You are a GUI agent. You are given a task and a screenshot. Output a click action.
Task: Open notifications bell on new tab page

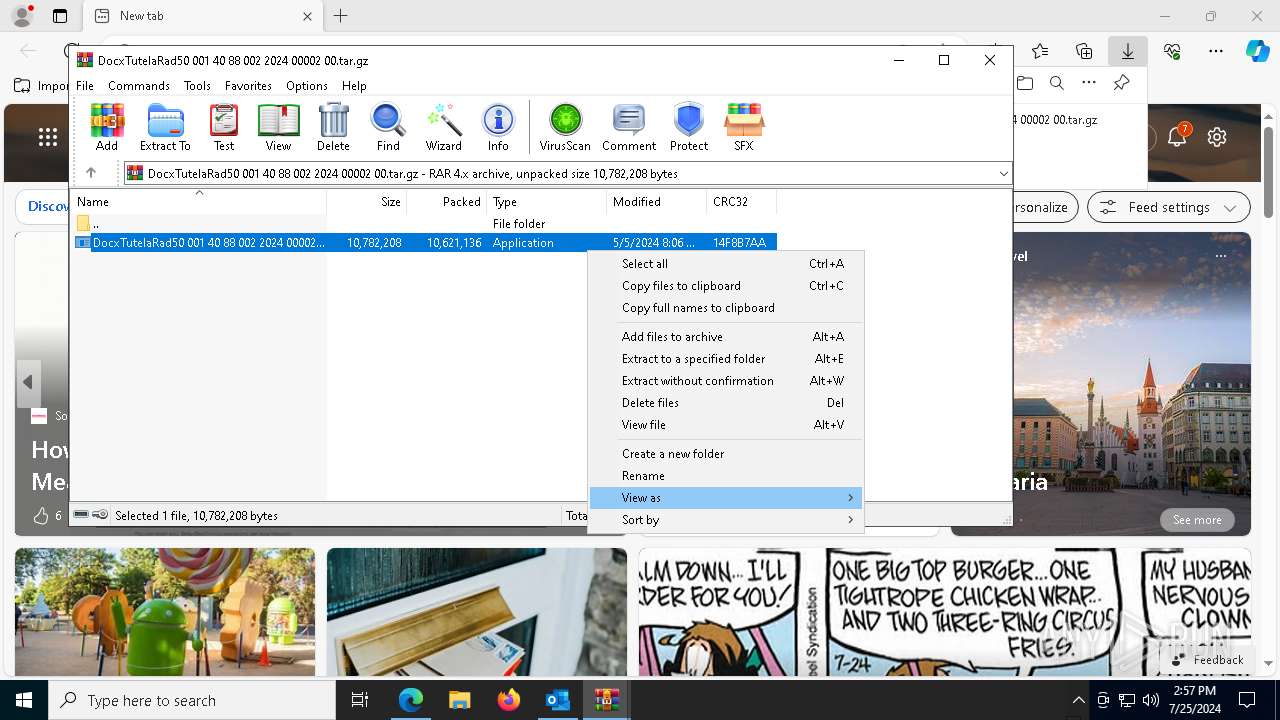(1177, 137)
